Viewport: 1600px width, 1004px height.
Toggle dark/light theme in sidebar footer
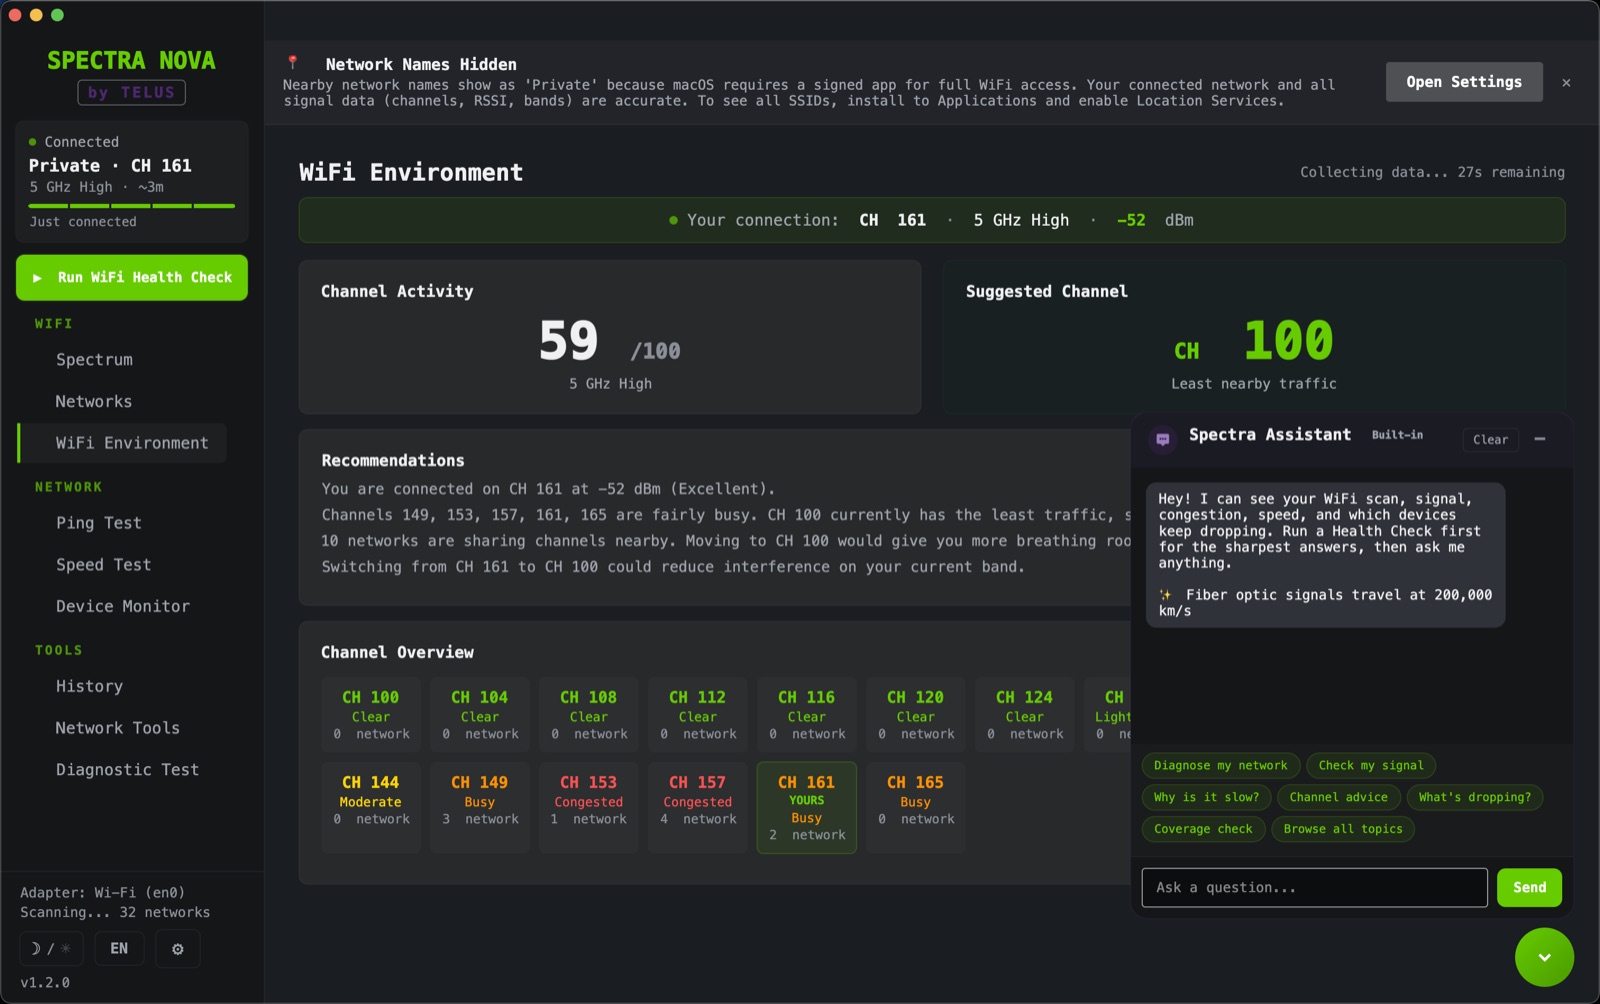50,948
